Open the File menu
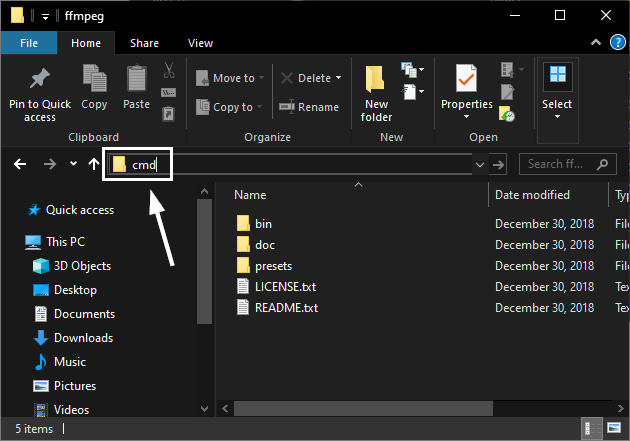The image size is (630, 441). (29, 43)
